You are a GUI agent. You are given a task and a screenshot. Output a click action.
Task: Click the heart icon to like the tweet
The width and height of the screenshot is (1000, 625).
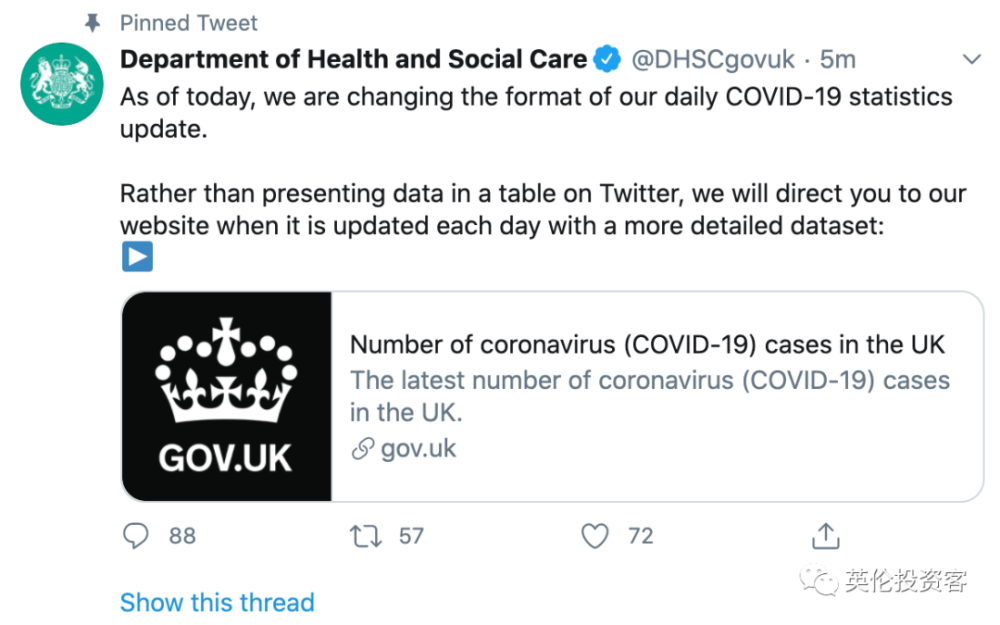(x=594, y=536)
